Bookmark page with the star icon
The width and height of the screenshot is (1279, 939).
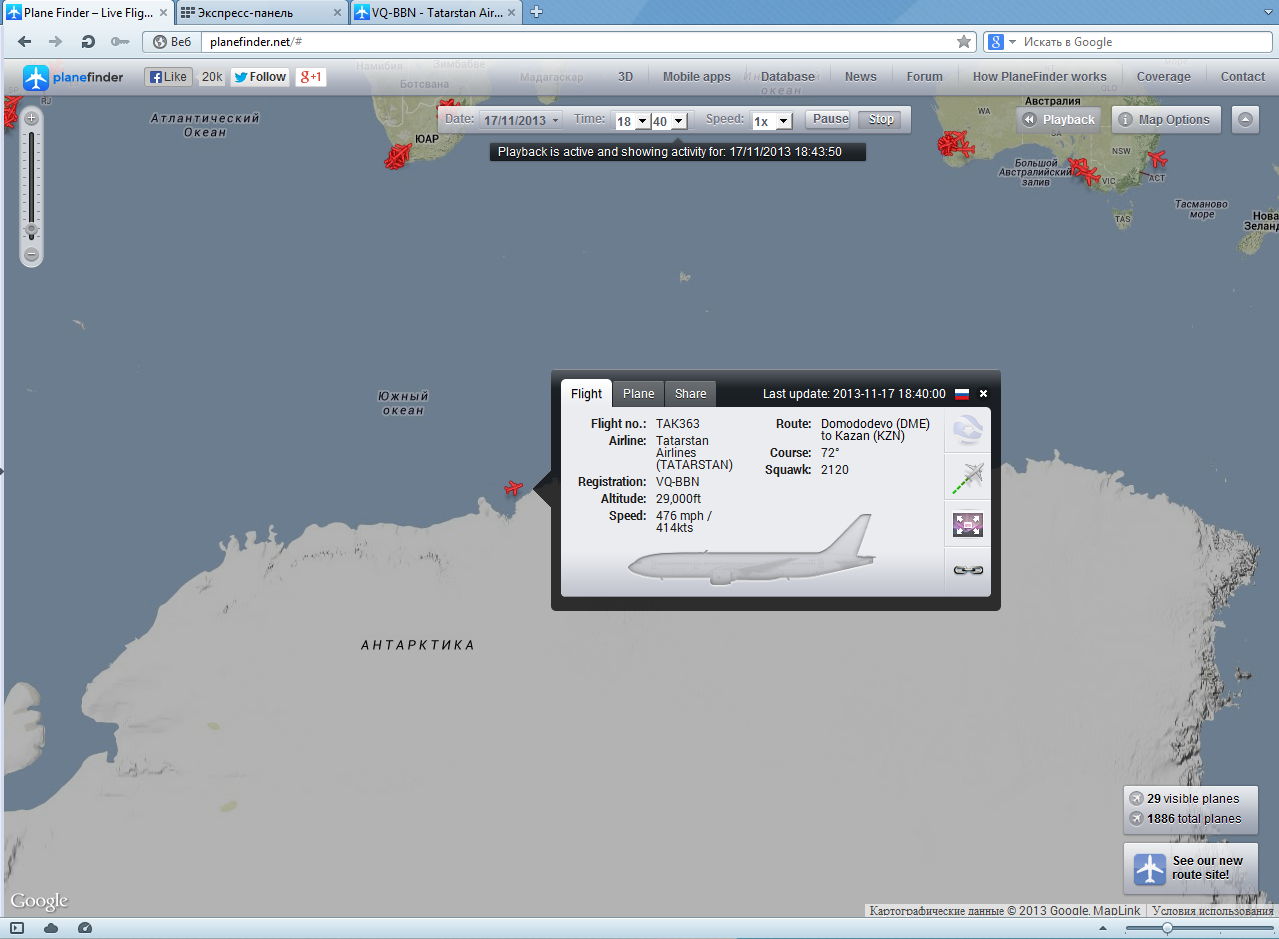coord(963,42)
